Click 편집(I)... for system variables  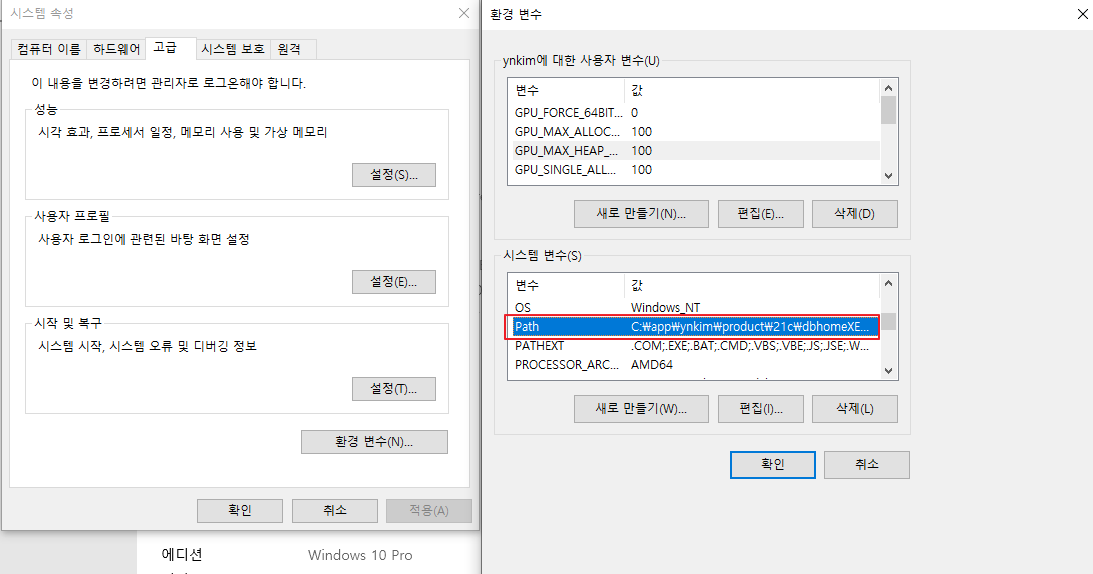point(760,409)
